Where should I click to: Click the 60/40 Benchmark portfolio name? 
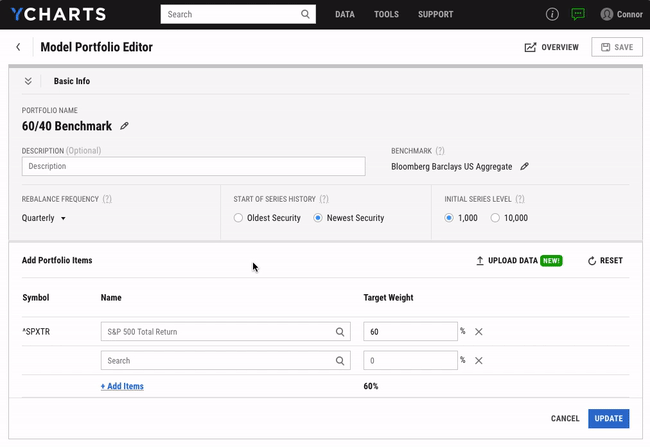67,126
